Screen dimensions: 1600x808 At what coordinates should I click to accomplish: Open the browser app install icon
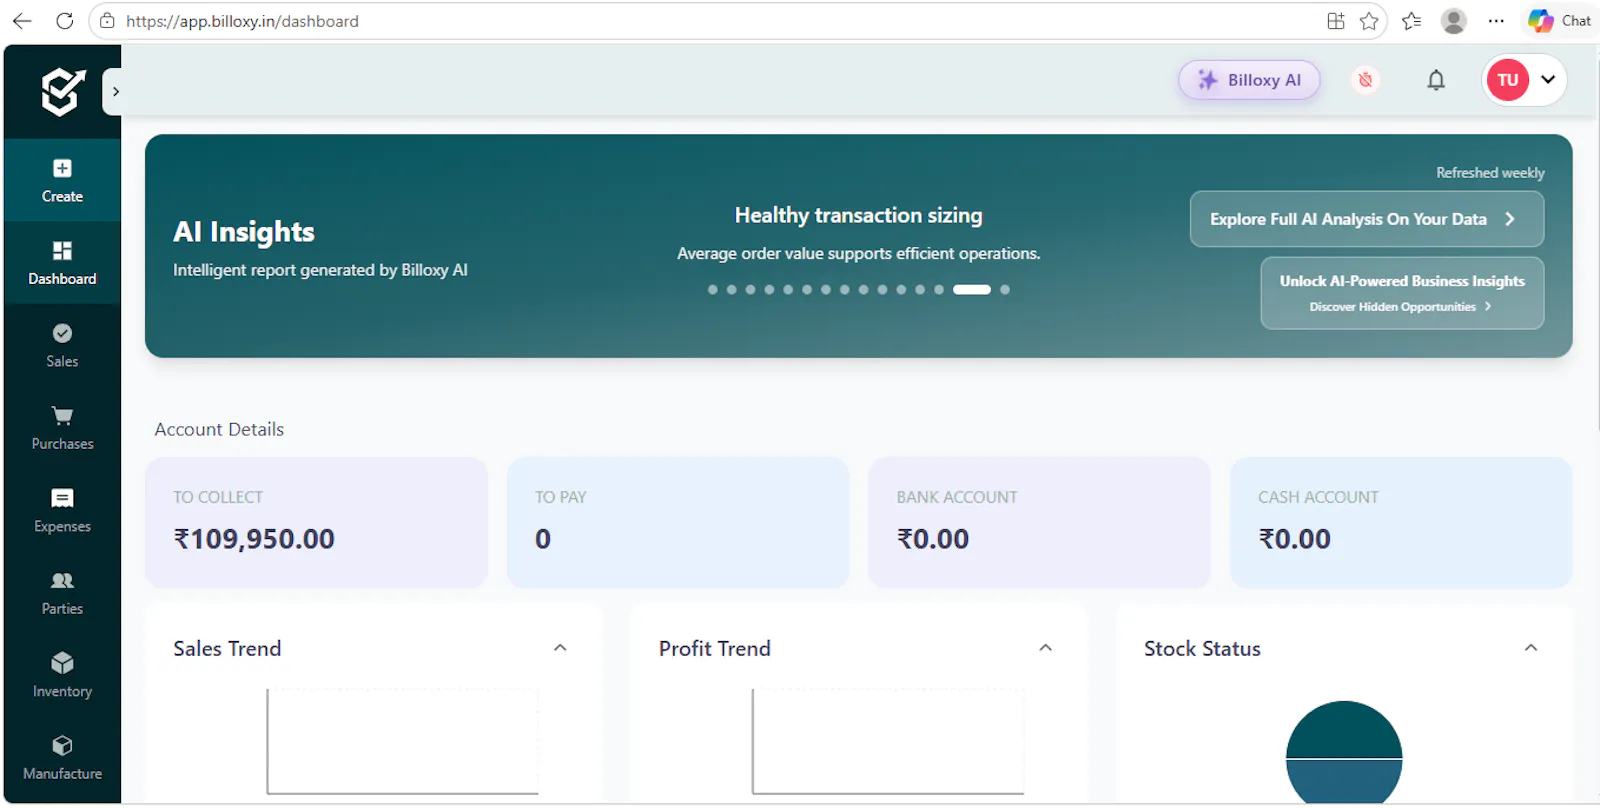coord(1336,21)
